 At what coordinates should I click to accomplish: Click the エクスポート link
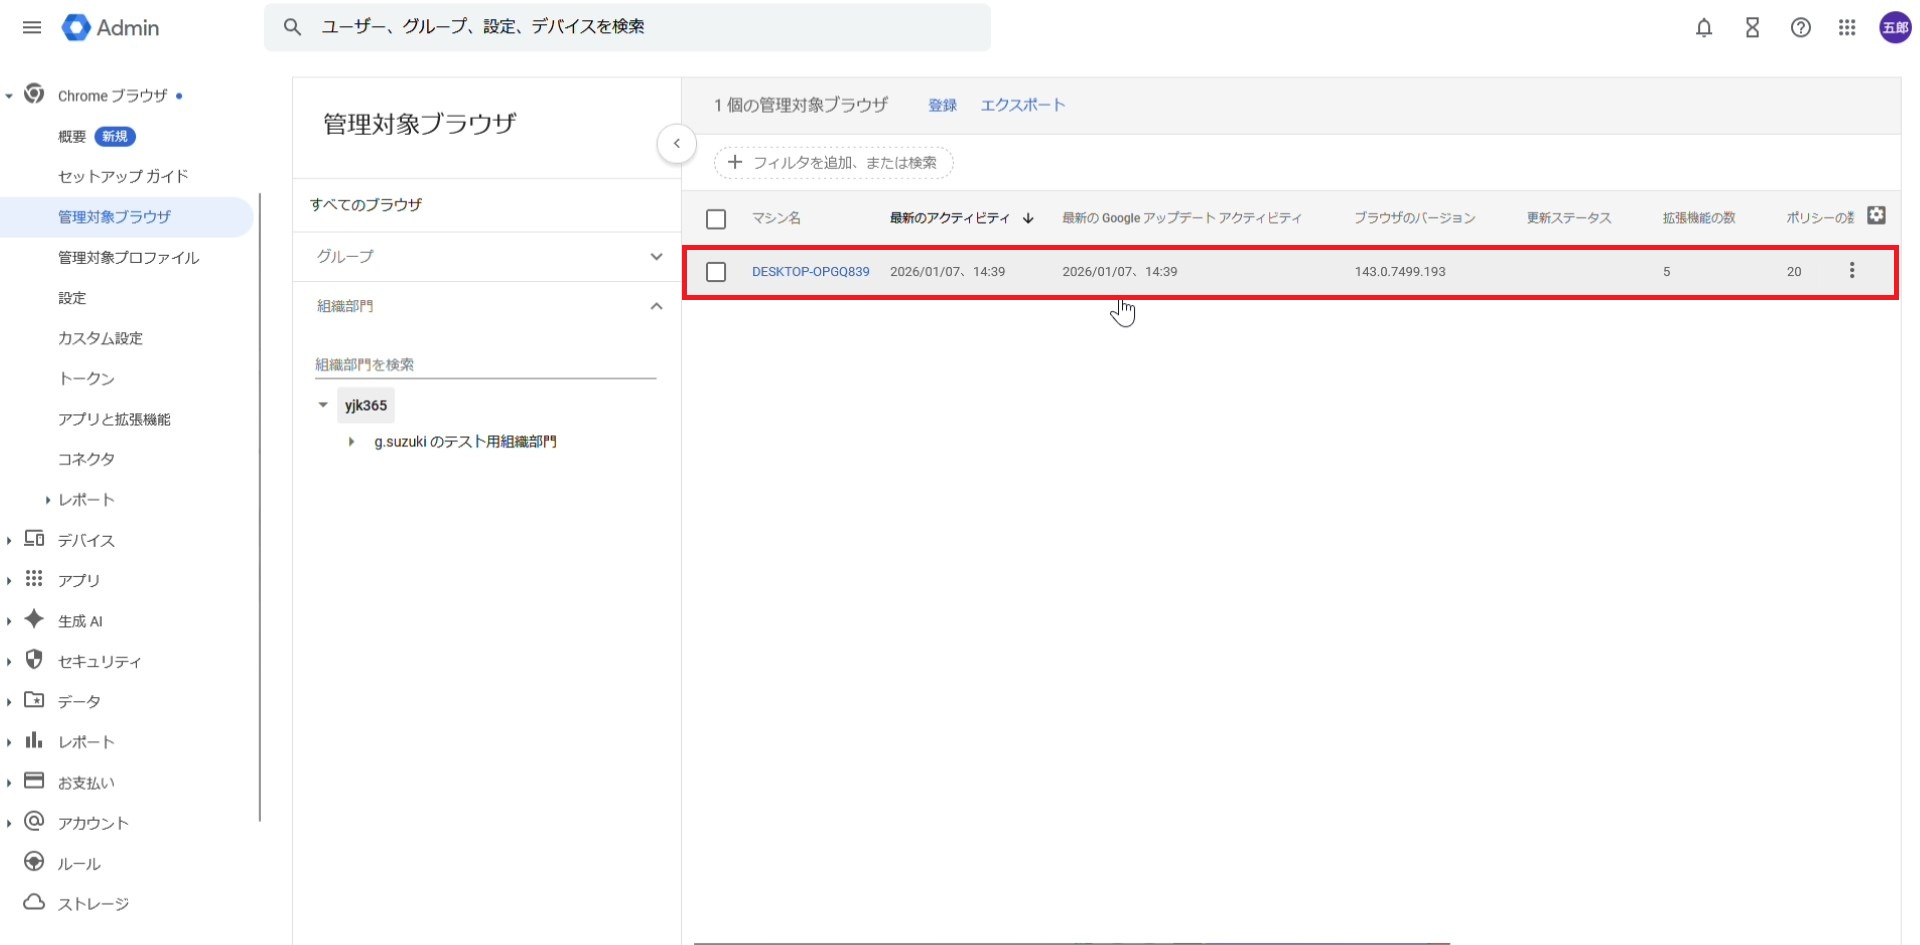pyautogui.click(x=1022, y=105)
